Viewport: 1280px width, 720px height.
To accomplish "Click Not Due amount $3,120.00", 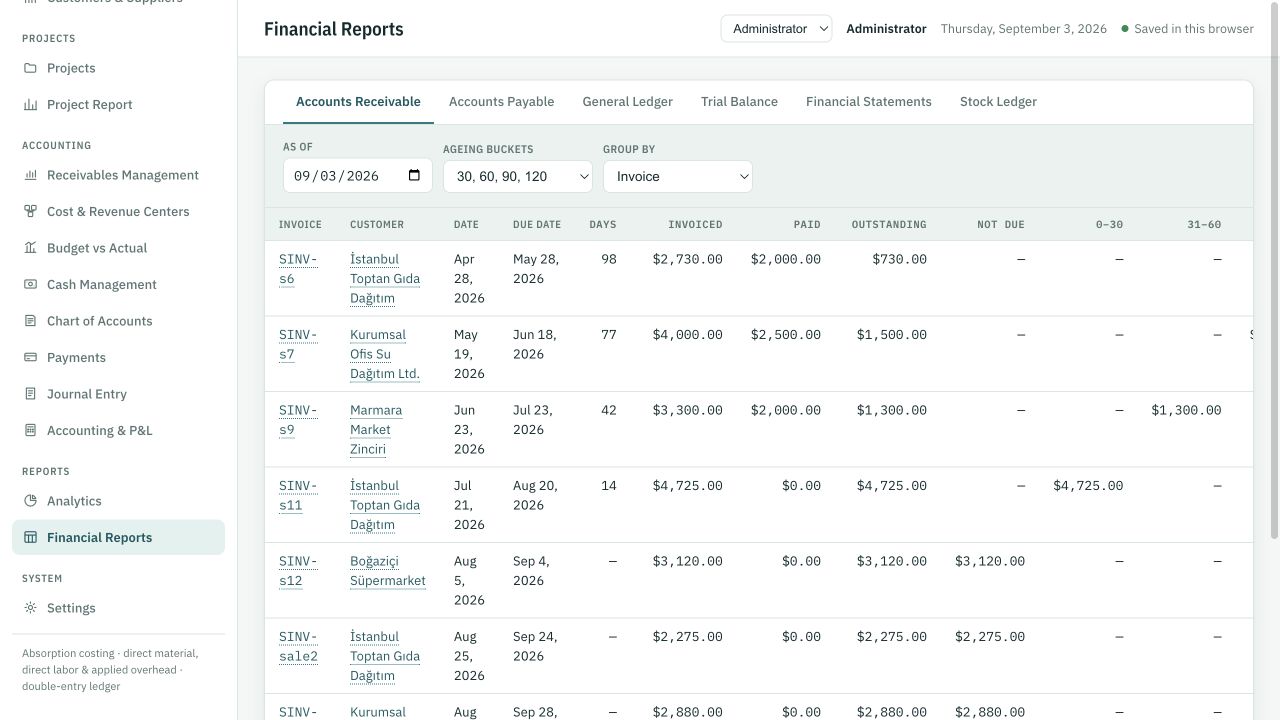I will (990, 561).
